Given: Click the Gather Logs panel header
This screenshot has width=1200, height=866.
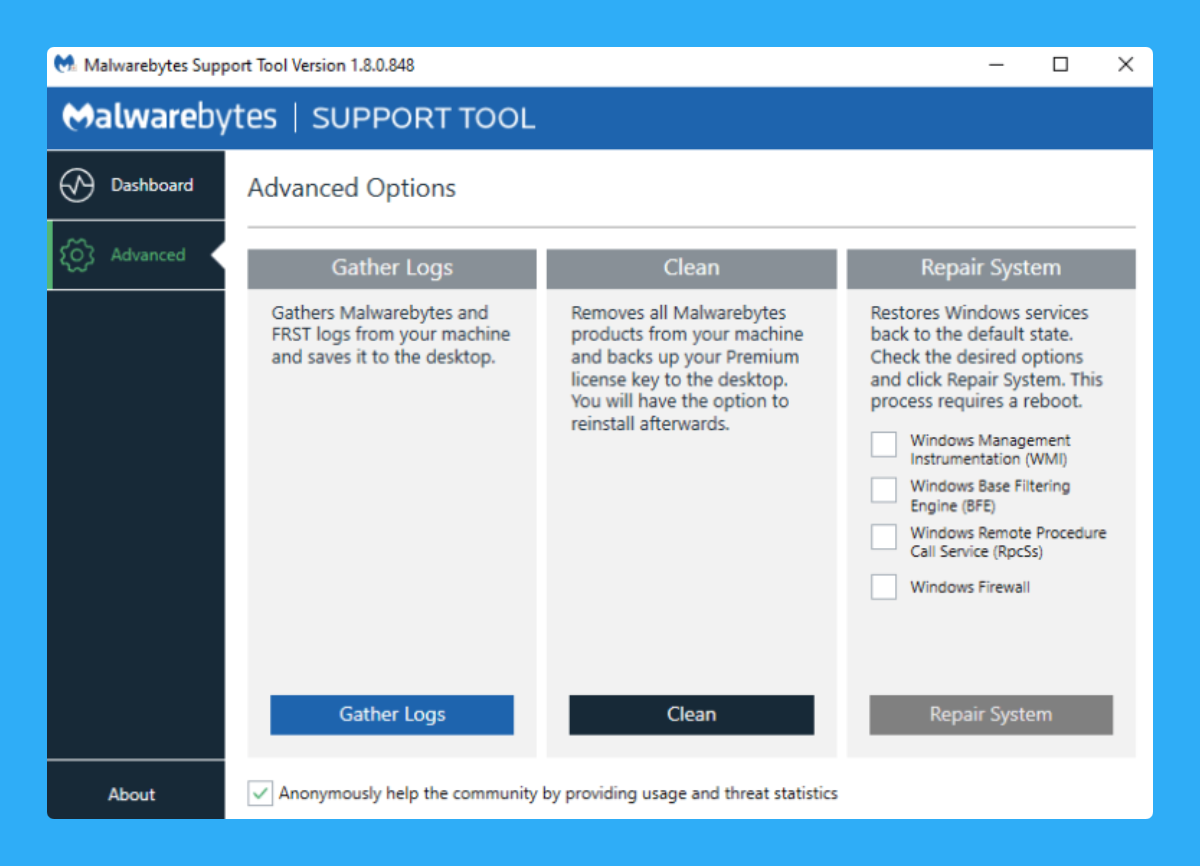Looking at the screenshot, I should tap(392, 268).
